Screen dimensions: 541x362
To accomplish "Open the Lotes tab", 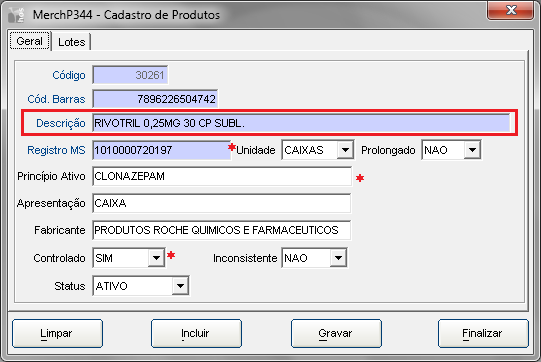I will pyautogui.click(x=71, y=42).
